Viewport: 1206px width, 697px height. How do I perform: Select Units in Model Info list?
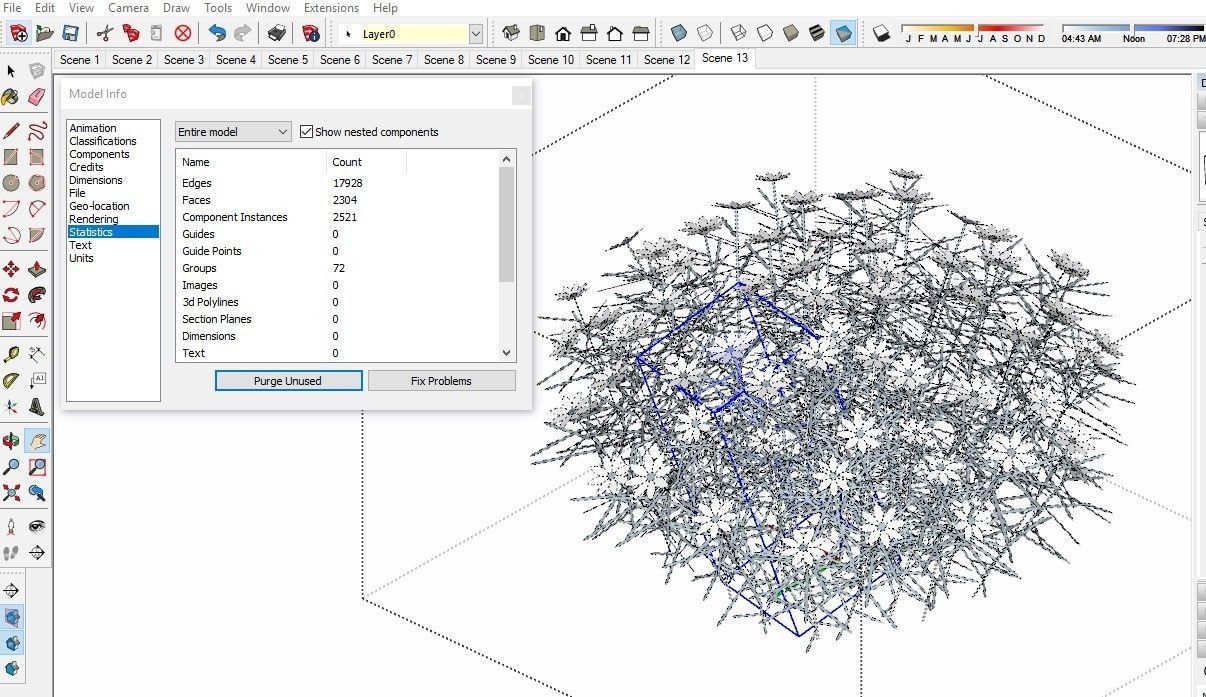pos(81,258)
